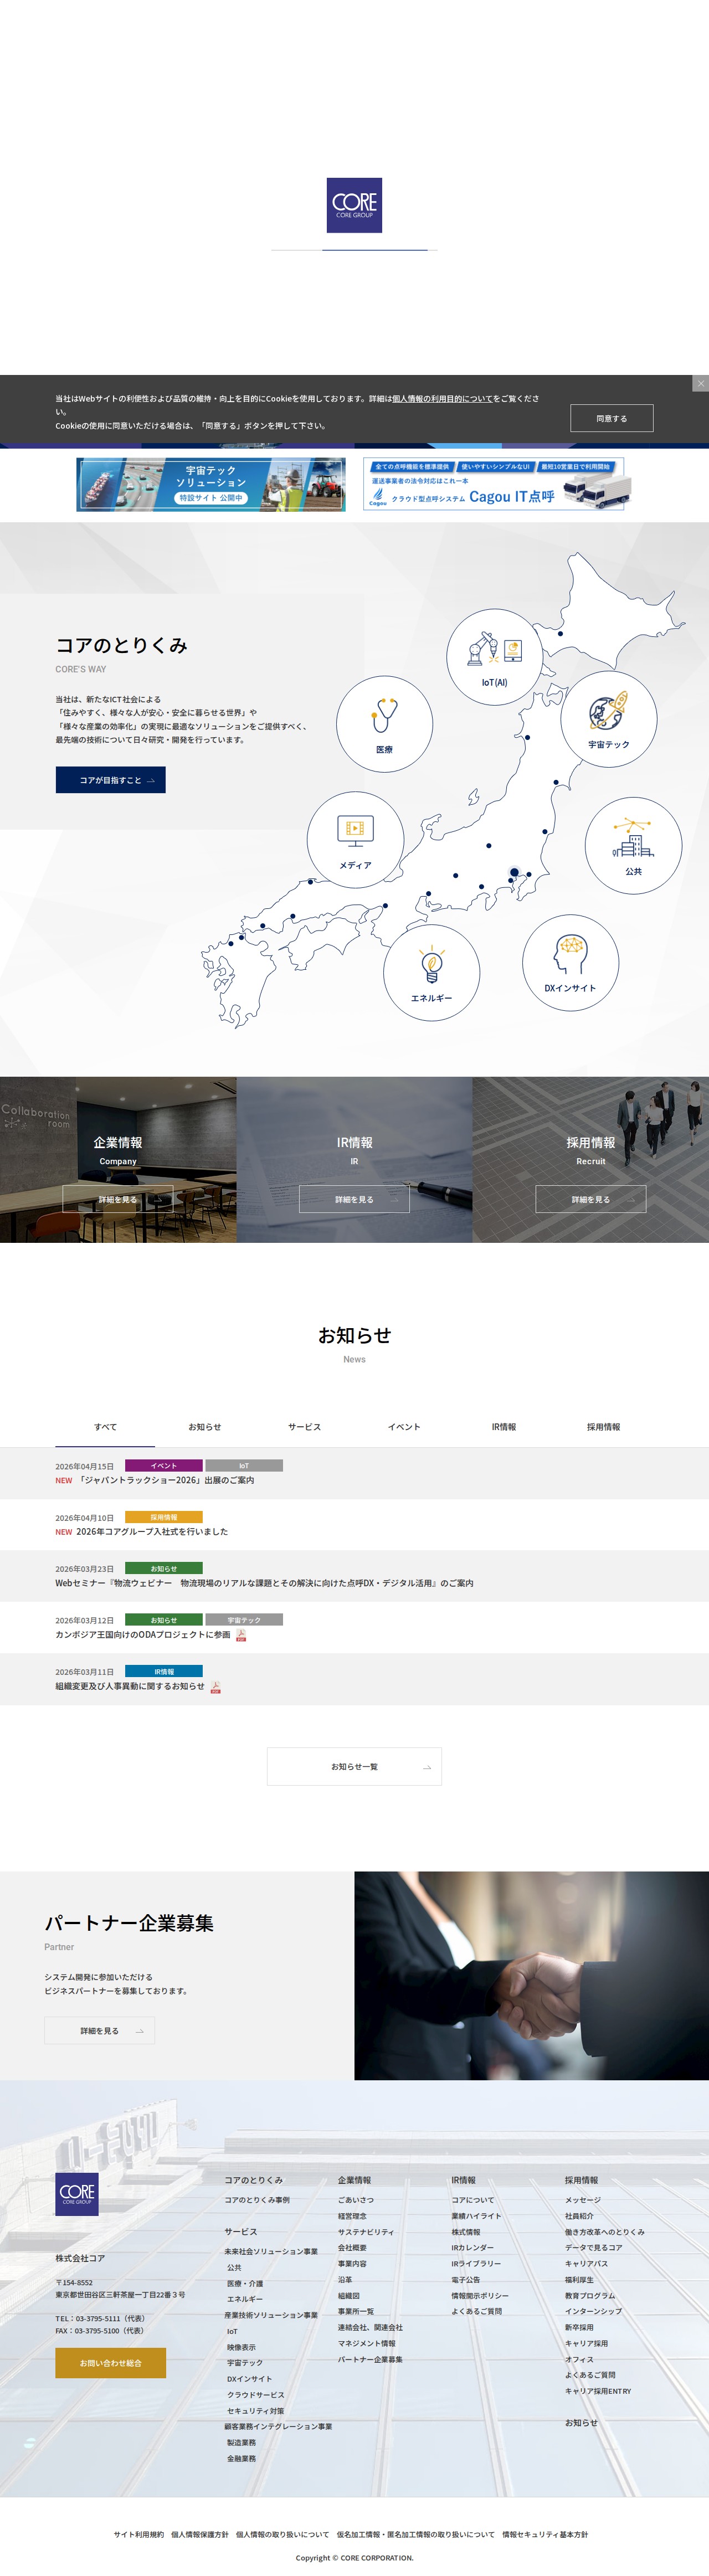
Task: Select the お知らせ news tab
Action: pos(205,1427)
